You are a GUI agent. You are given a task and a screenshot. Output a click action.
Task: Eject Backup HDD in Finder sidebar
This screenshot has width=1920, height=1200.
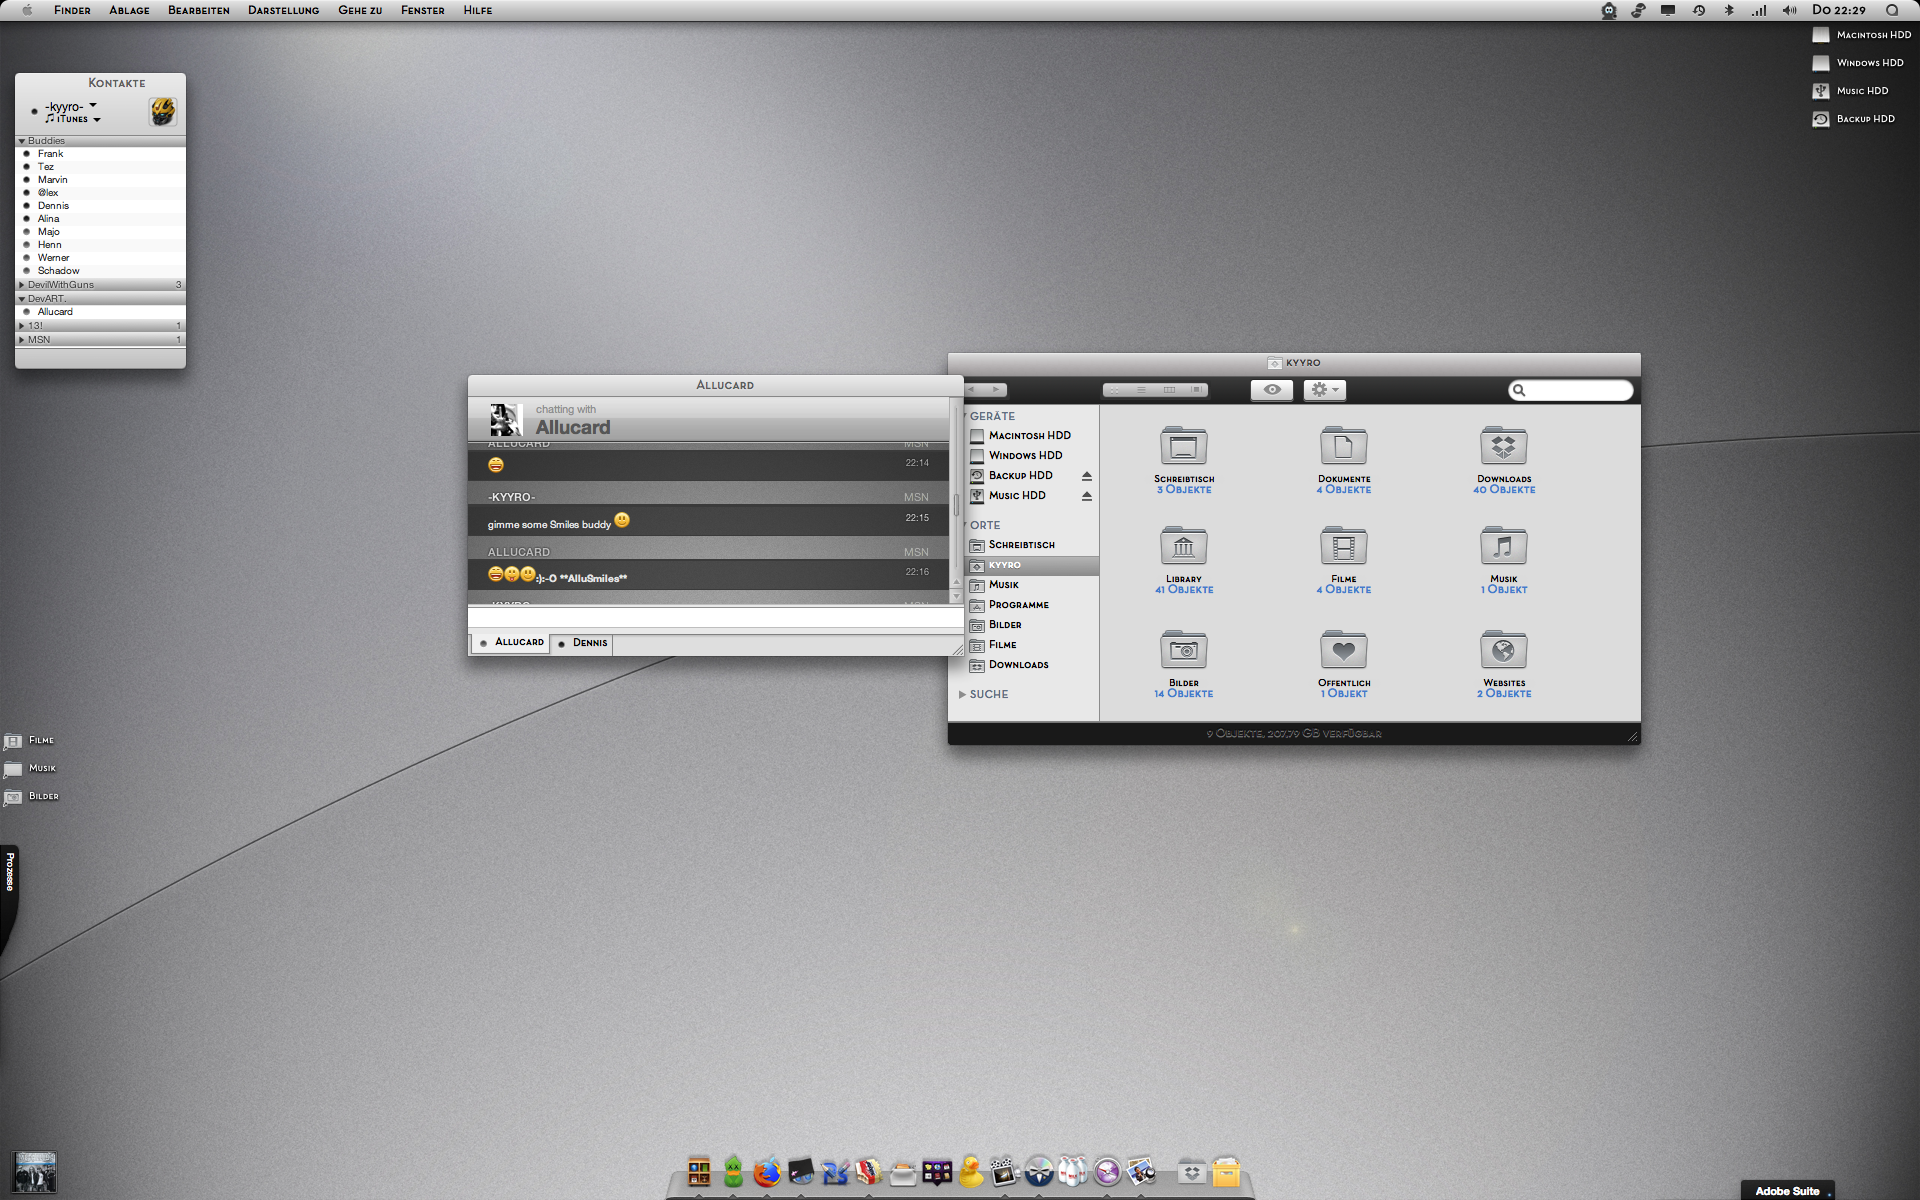[1086, 476]
